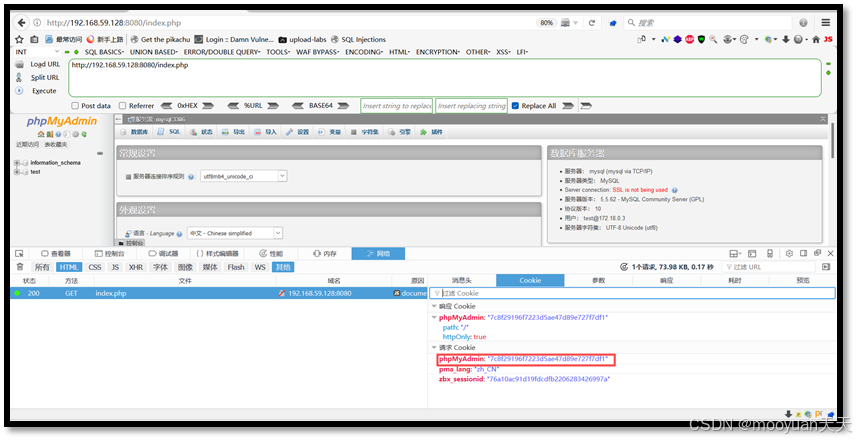
Task: Click the Cookie filter input field
Action: (x=633, y=293)
